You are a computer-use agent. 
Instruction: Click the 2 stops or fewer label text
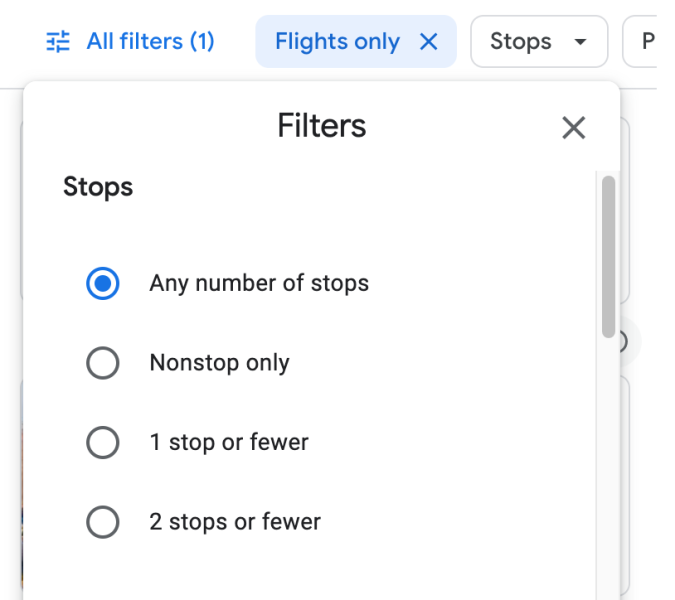click(235, 522)
